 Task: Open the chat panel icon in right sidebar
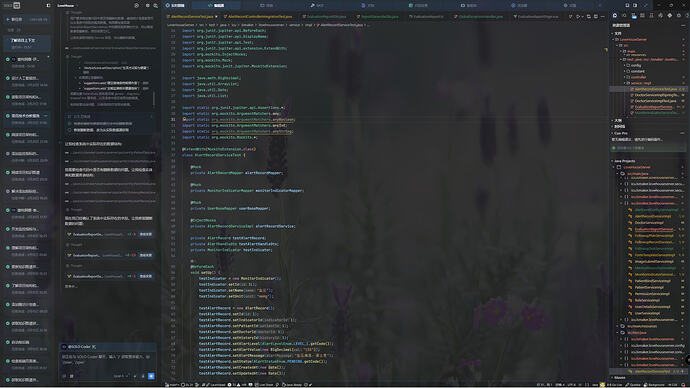(615, 15)
